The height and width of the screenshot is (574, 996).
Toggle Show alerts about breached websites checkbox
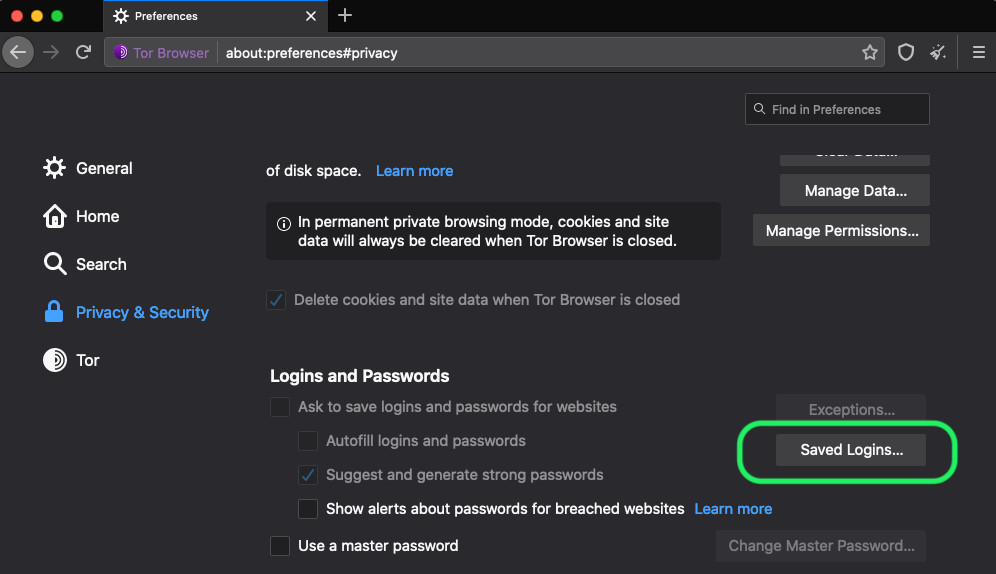[x=308, y=509]
